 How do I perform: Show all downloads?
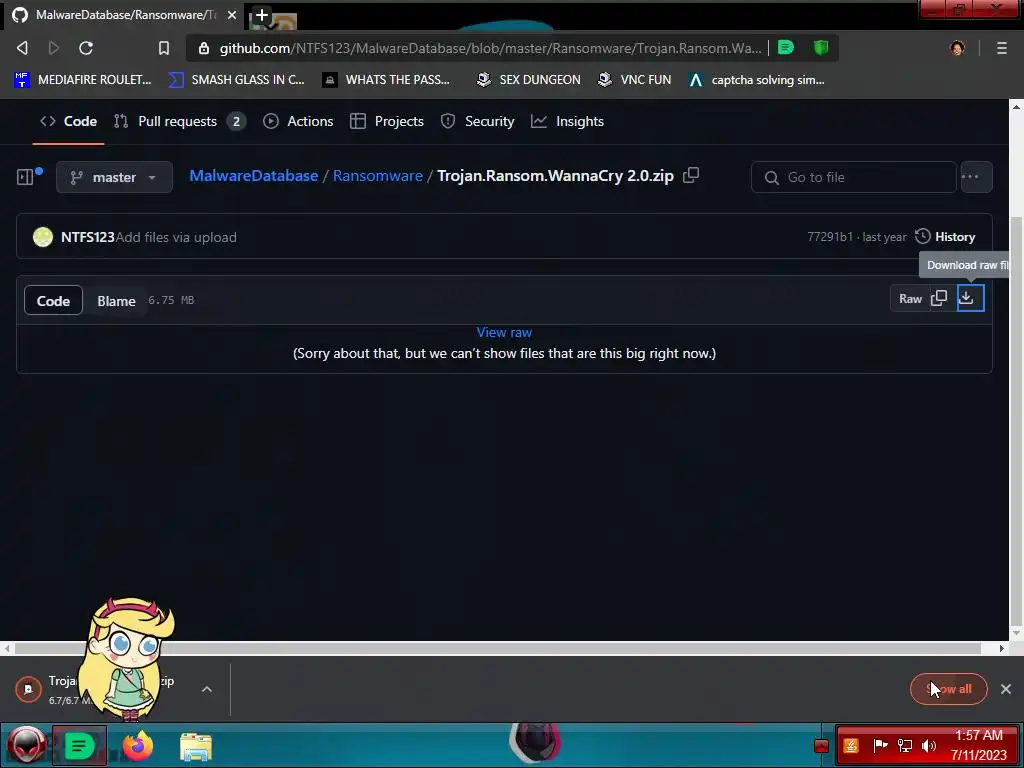pos(948,689)
